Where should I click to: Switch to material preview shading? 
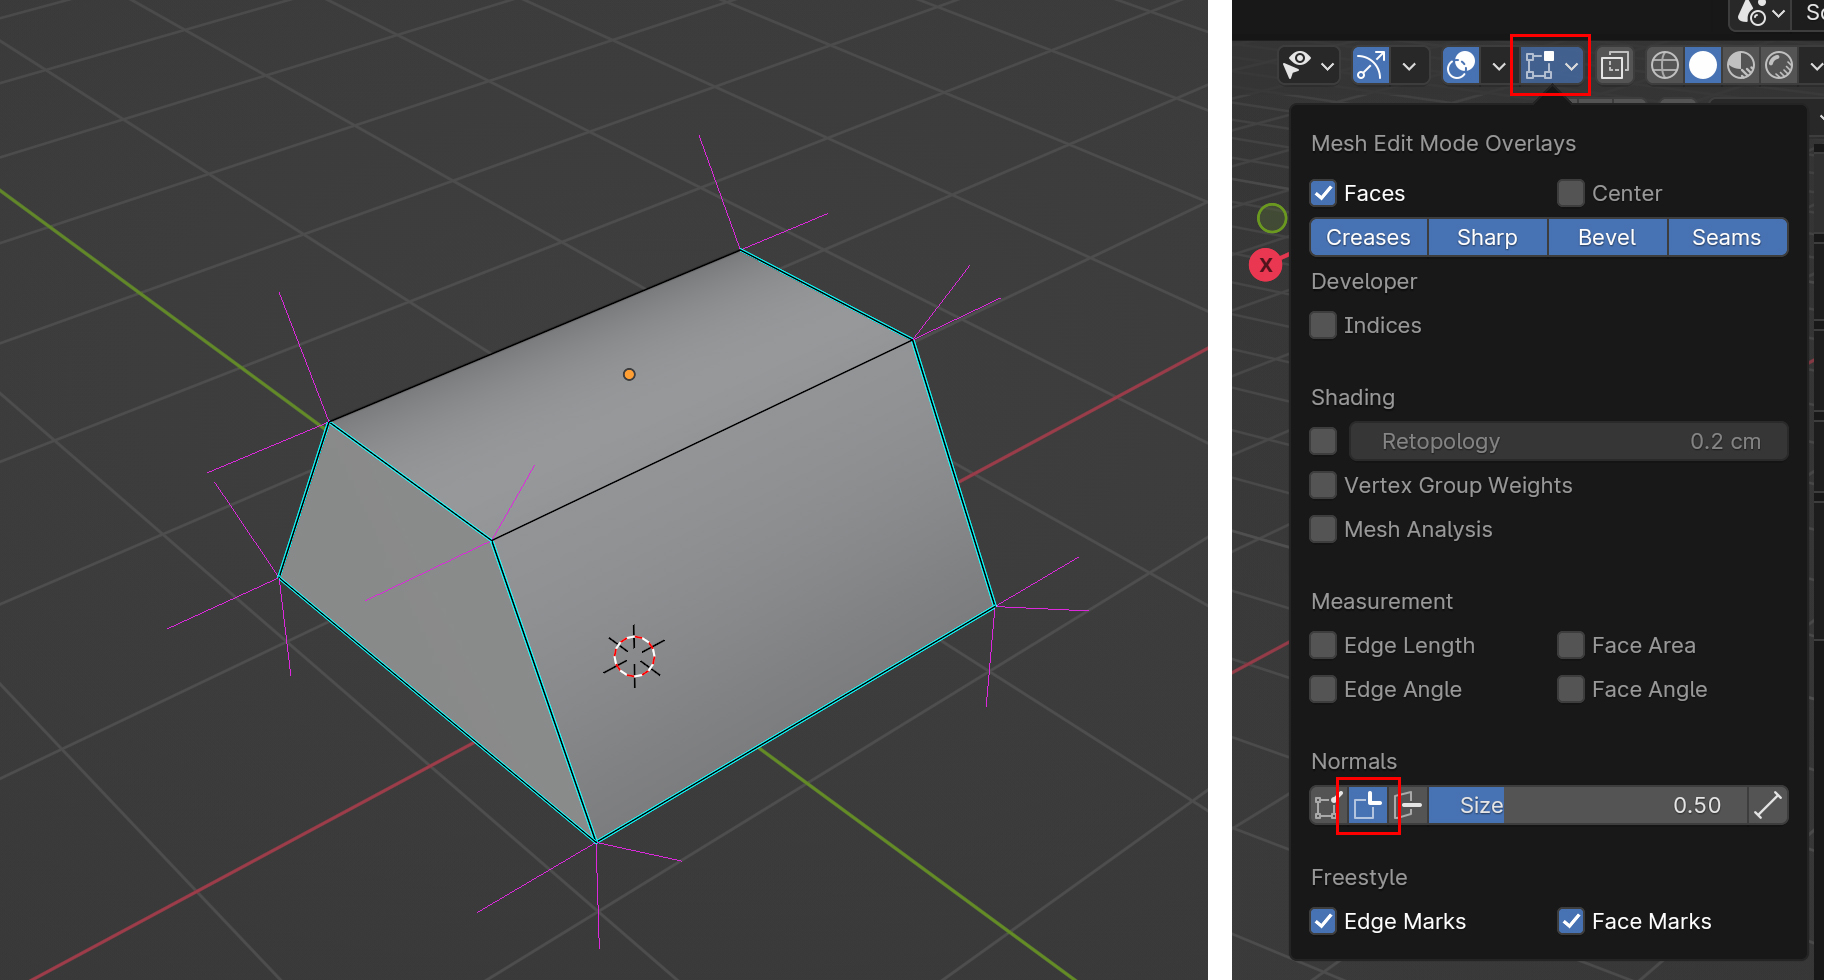pyautogui.click(x=1741, y=66)
